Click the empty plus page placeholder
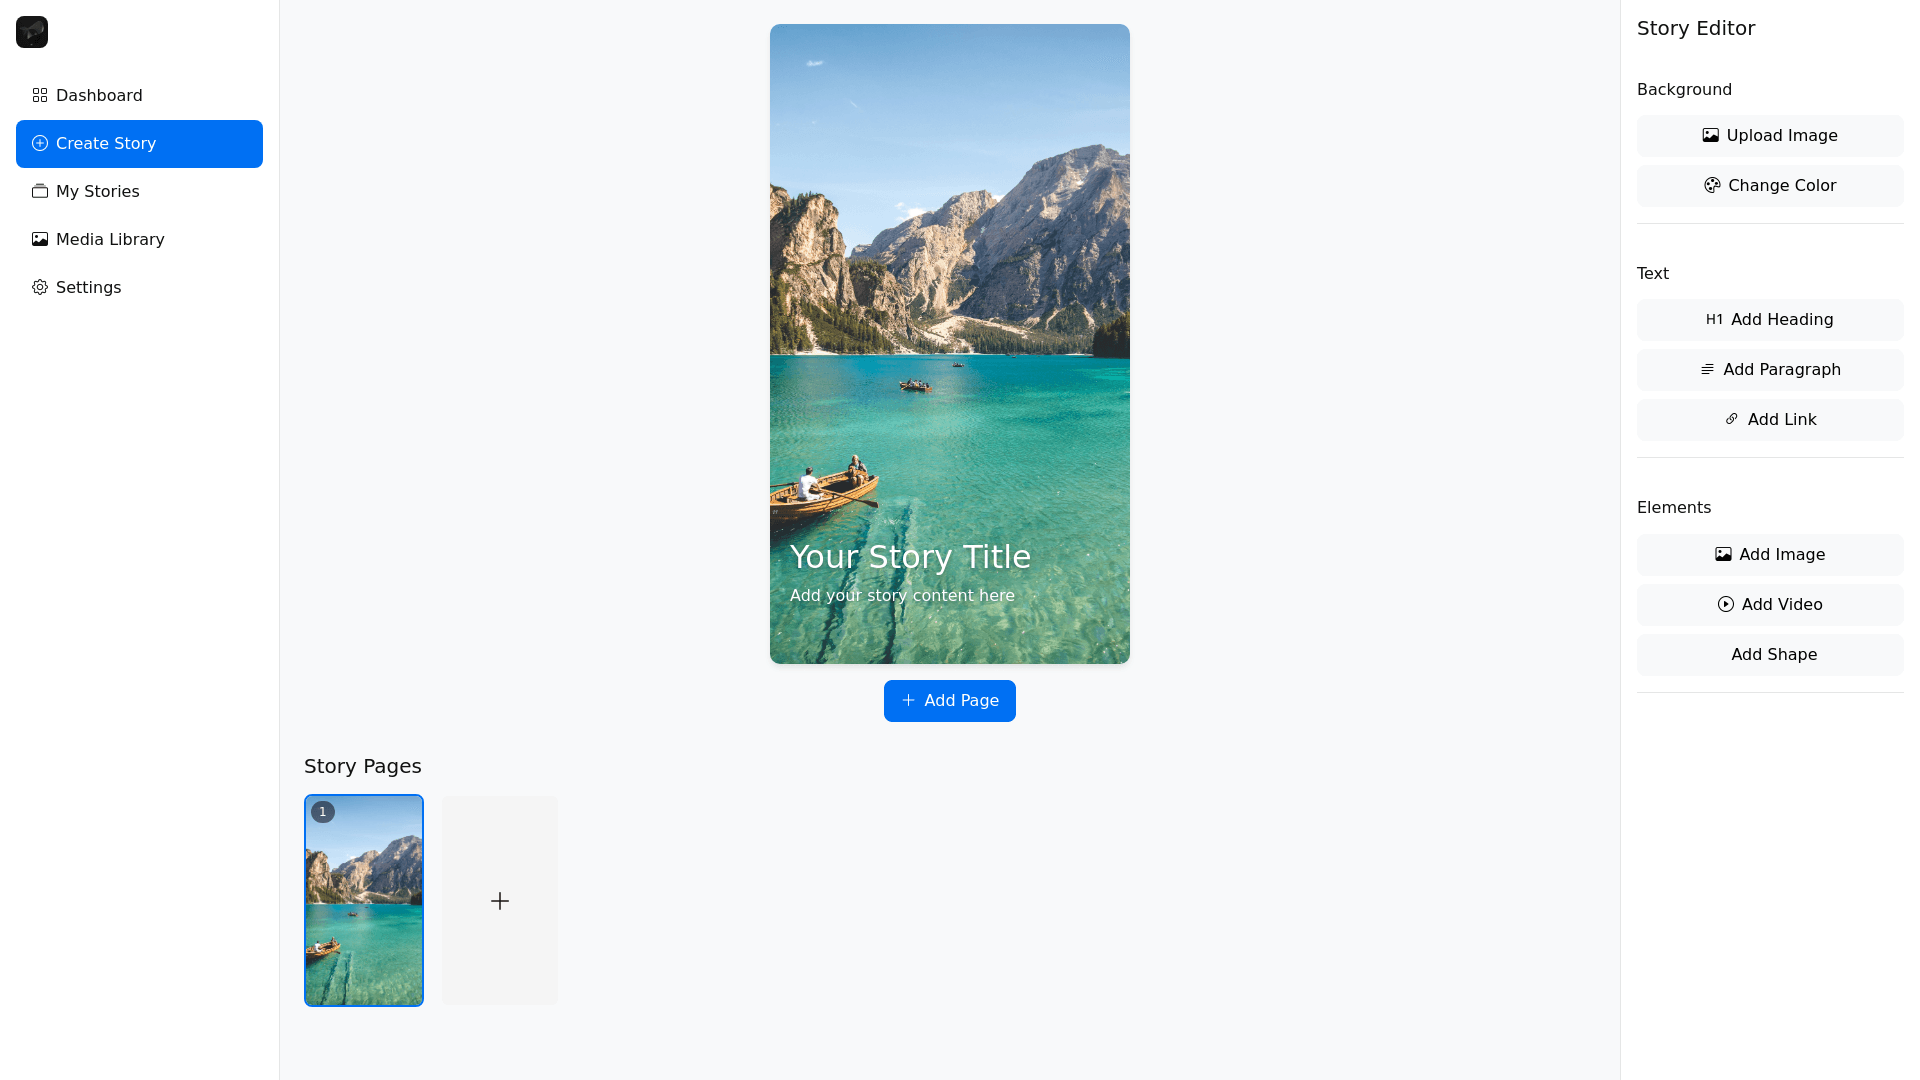This screenshot has height=1080, width=1920. pos(500,900)
